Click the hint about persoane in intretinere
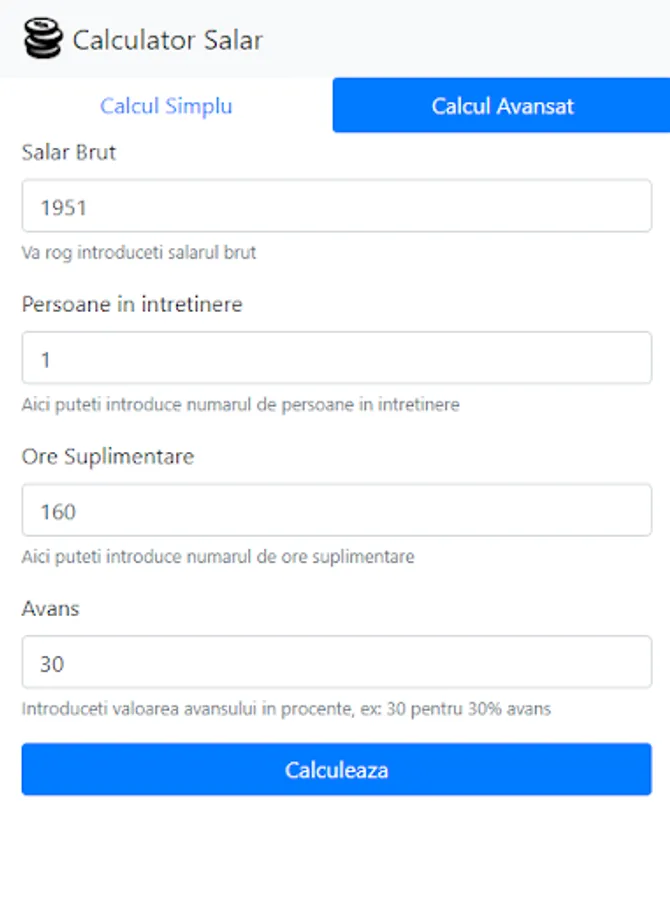 pyautogui.click(x=240, y=405)
